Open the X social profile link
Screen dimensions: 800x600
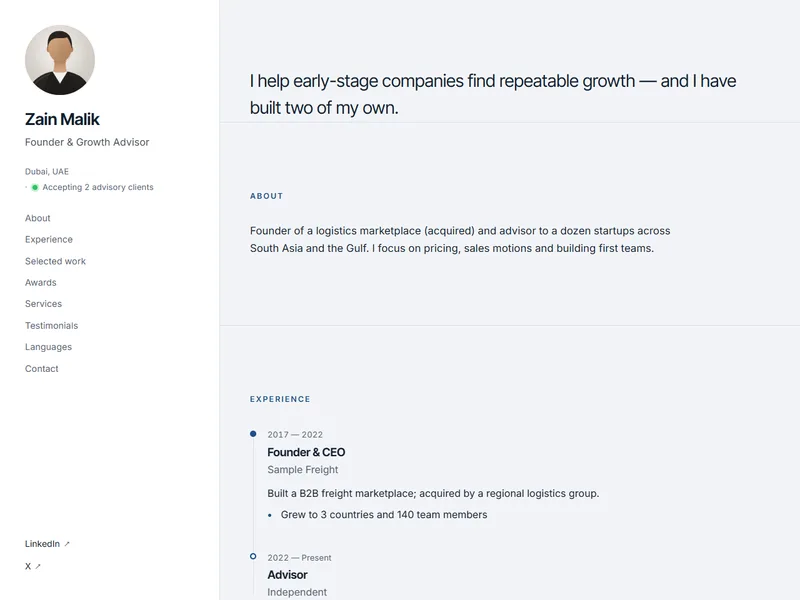tap(33, 566)
